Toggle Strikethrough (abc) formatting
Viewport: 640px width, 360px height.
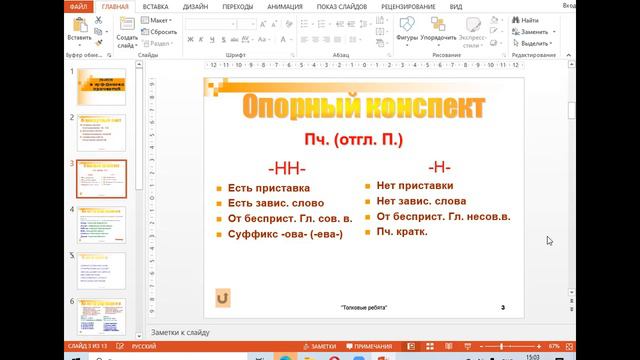[234, 40]
